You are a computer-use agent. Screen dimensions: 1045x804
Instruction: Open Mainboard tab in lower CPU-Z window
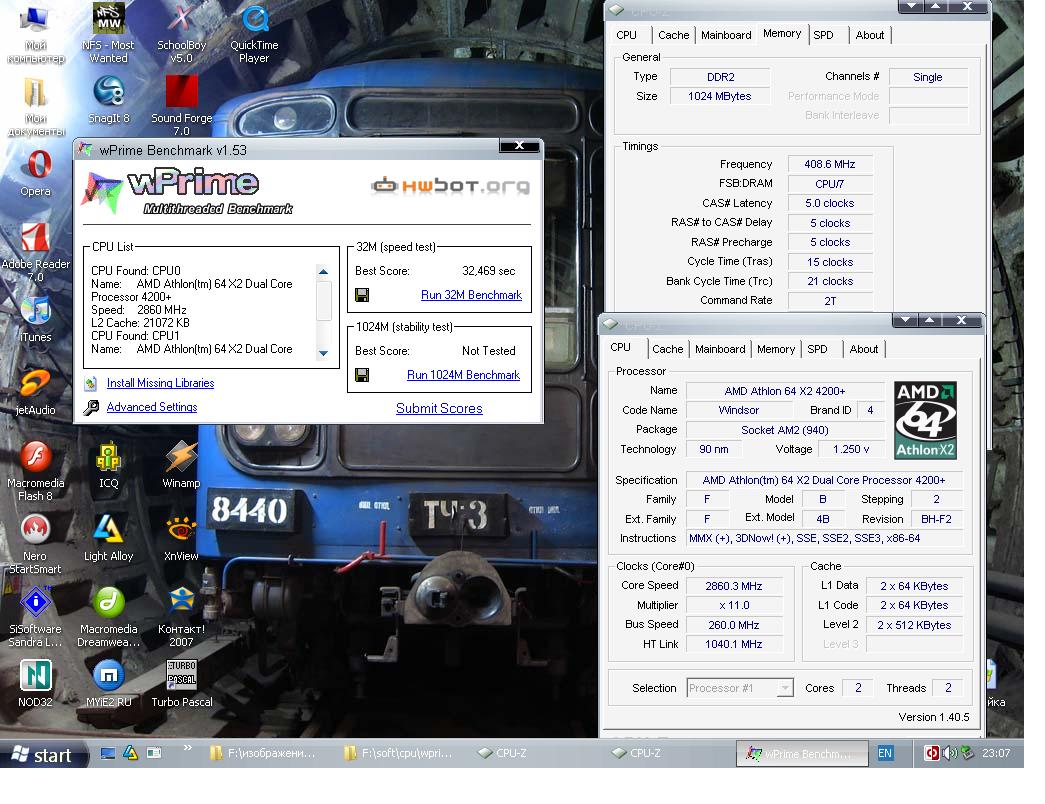click(x=720, y=349)
